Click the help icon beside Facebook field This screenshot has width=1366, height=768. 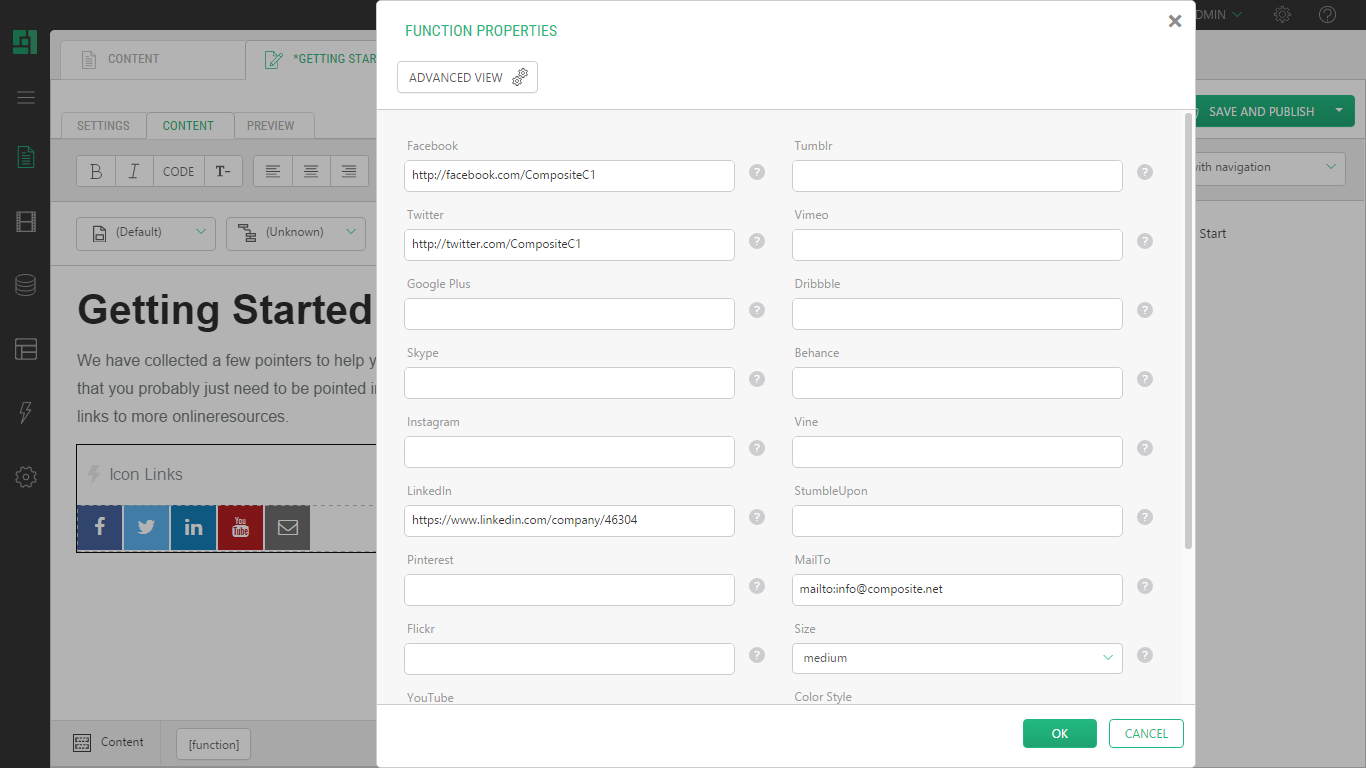point(757,172)
